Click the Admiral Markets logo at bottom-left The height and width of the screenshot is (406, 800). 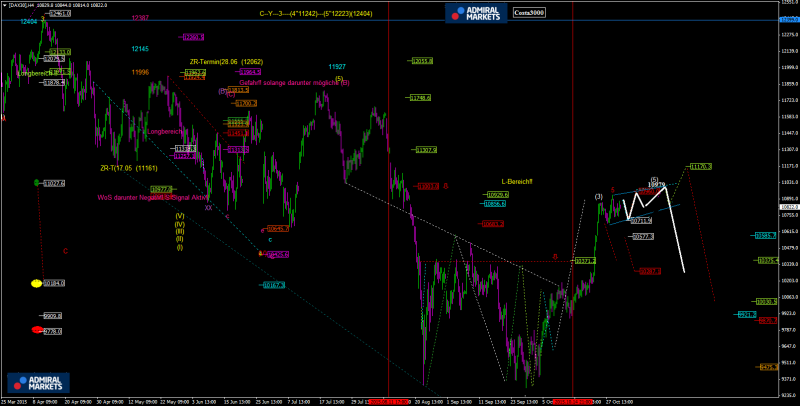pos(37,383)
